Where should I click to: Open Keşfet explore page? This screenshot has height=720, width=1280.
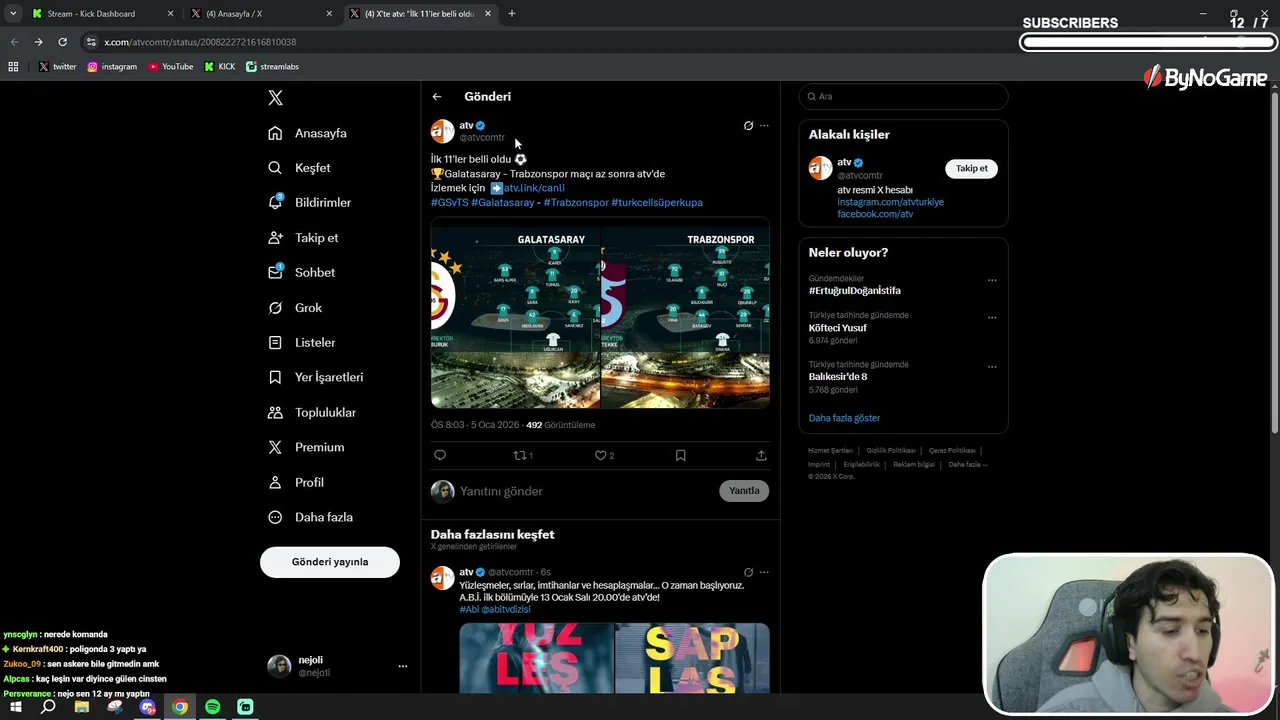[299, 168]
